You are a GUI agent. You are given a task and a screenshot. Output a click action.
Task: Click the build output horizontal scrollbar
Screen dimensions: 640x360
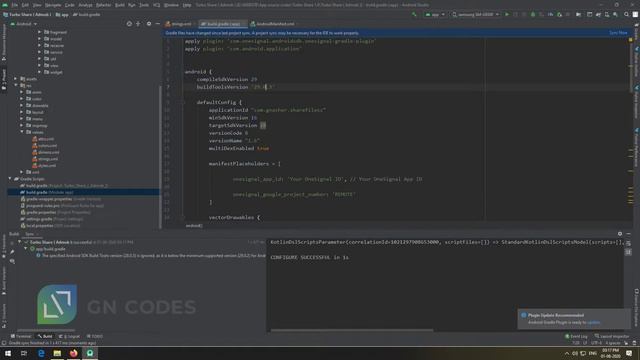point(352,330)
